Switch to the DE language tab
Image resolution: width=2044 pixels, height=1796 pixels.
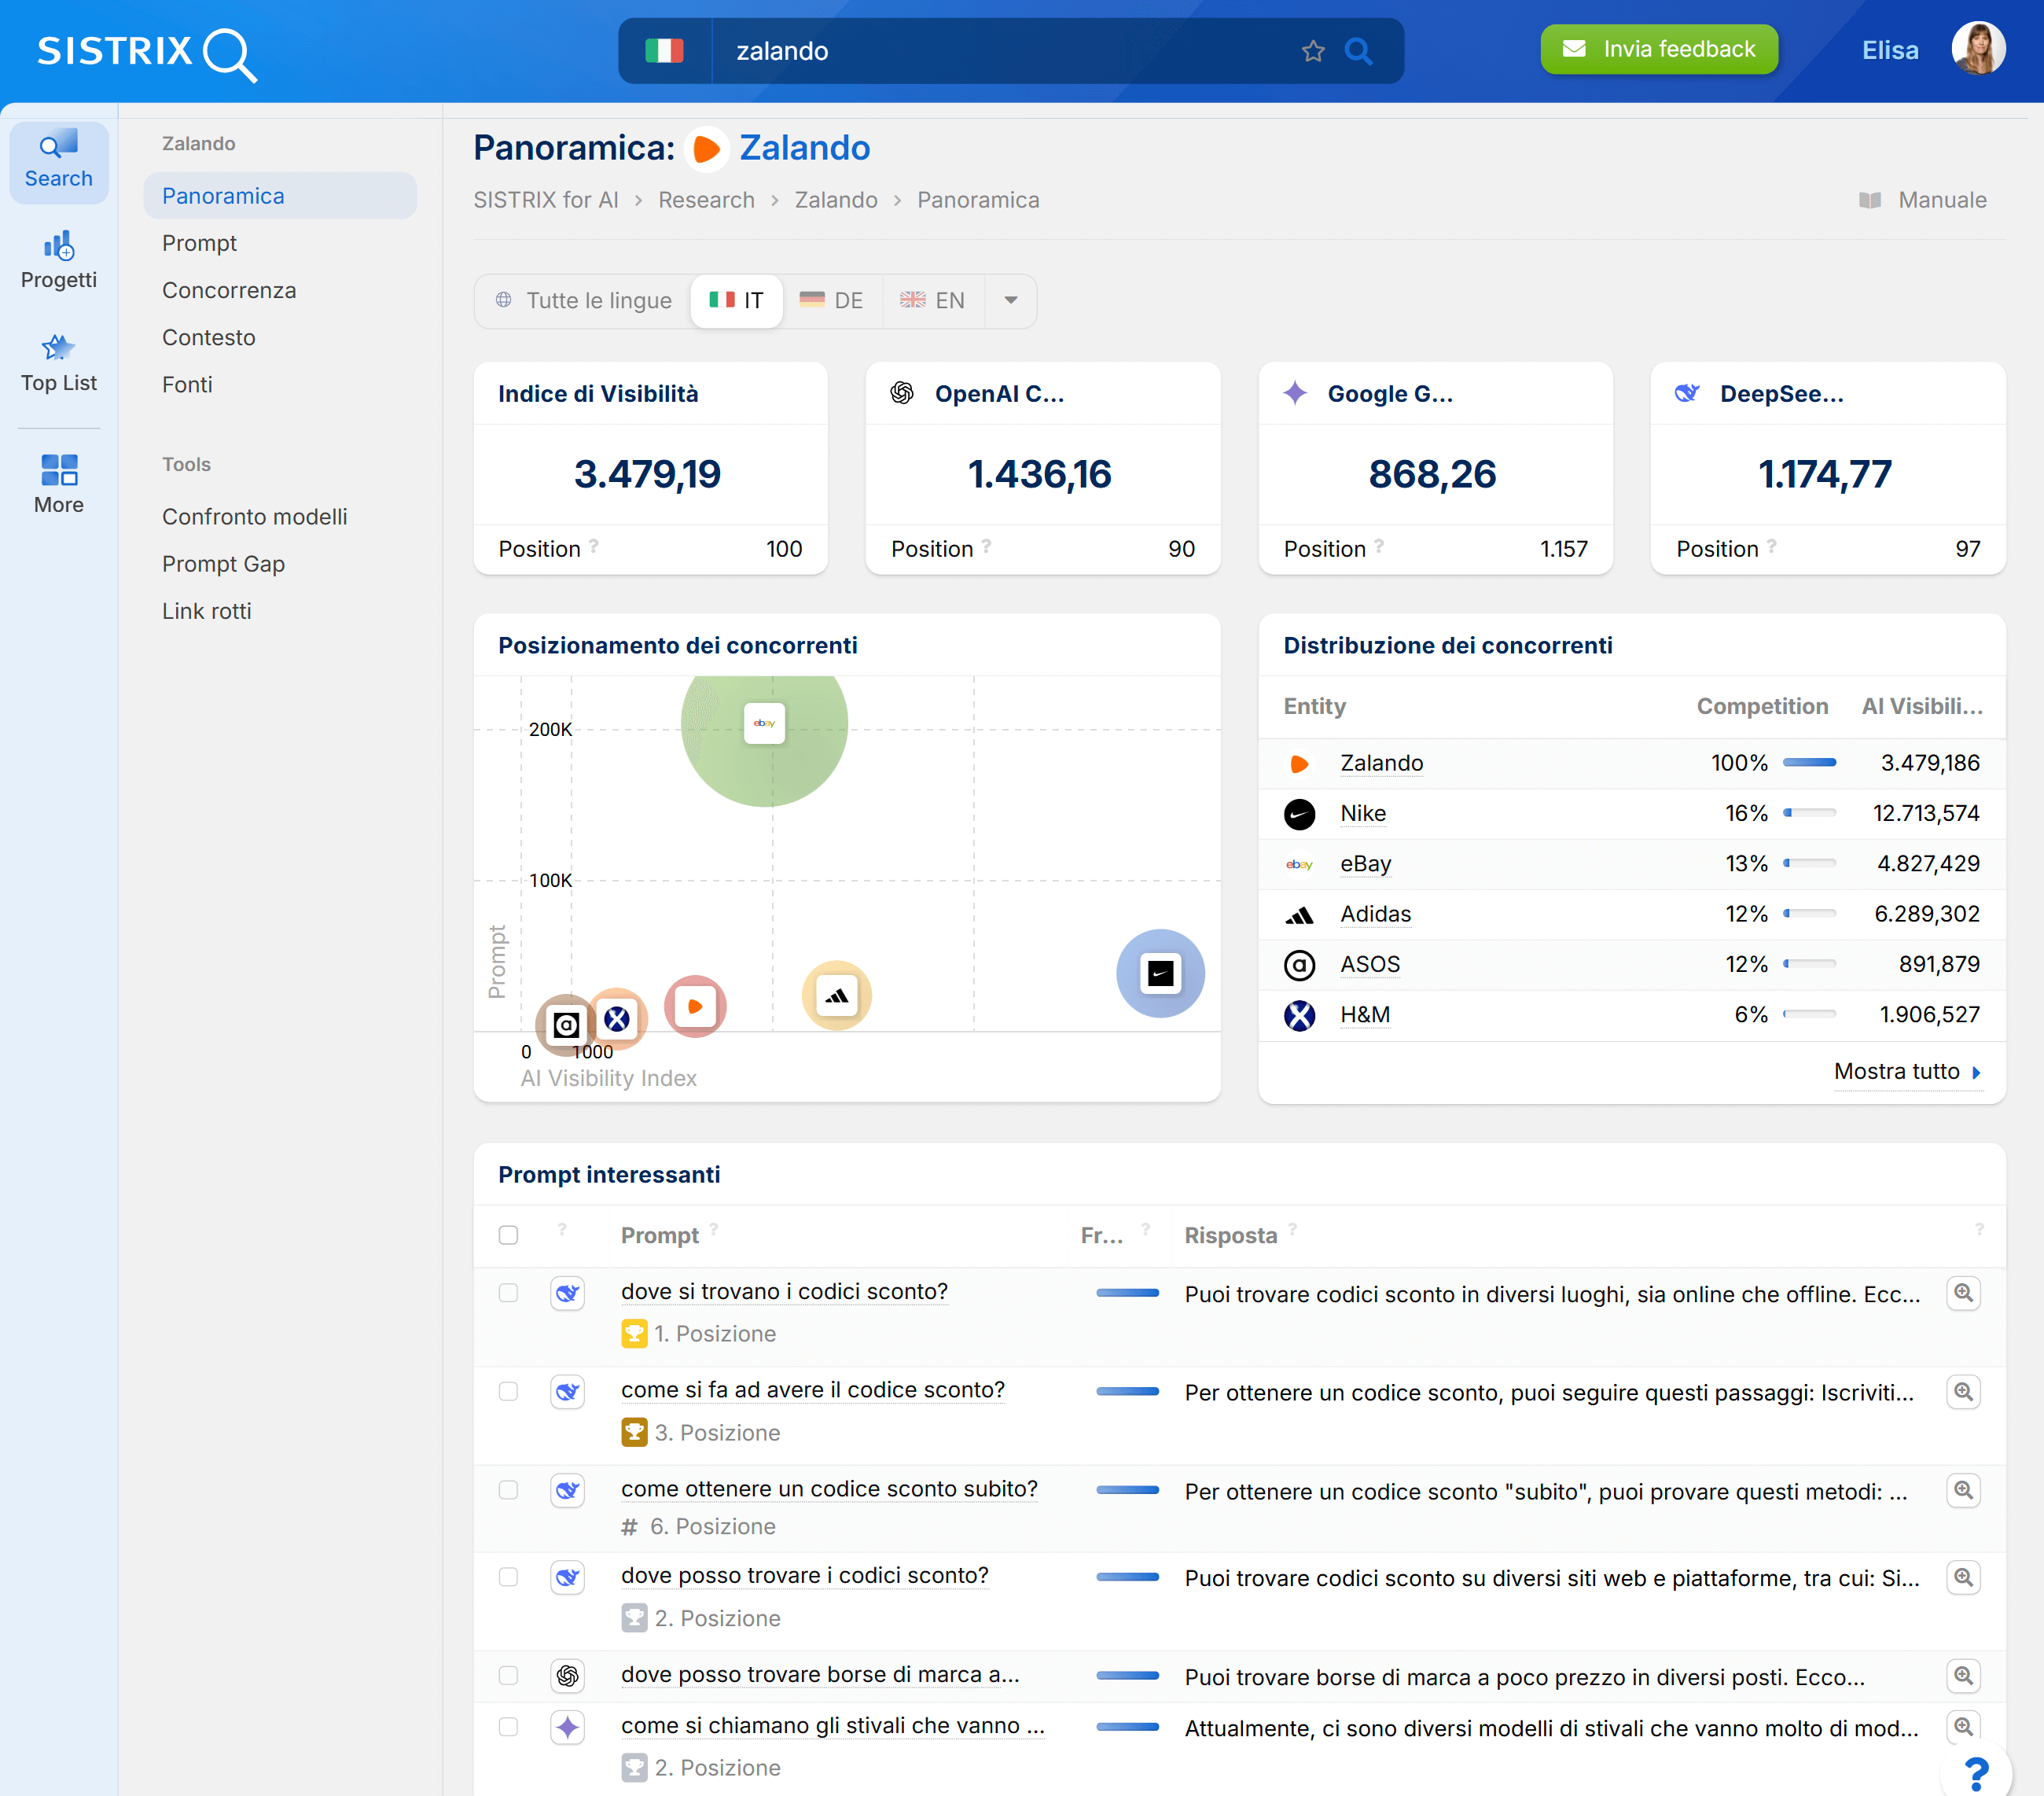tap(831, 300)
